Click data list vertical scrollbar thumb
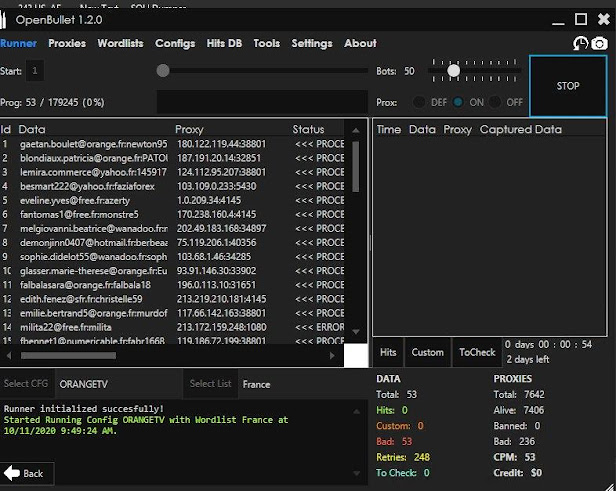 pyautogui.click(x=356, y=167)
